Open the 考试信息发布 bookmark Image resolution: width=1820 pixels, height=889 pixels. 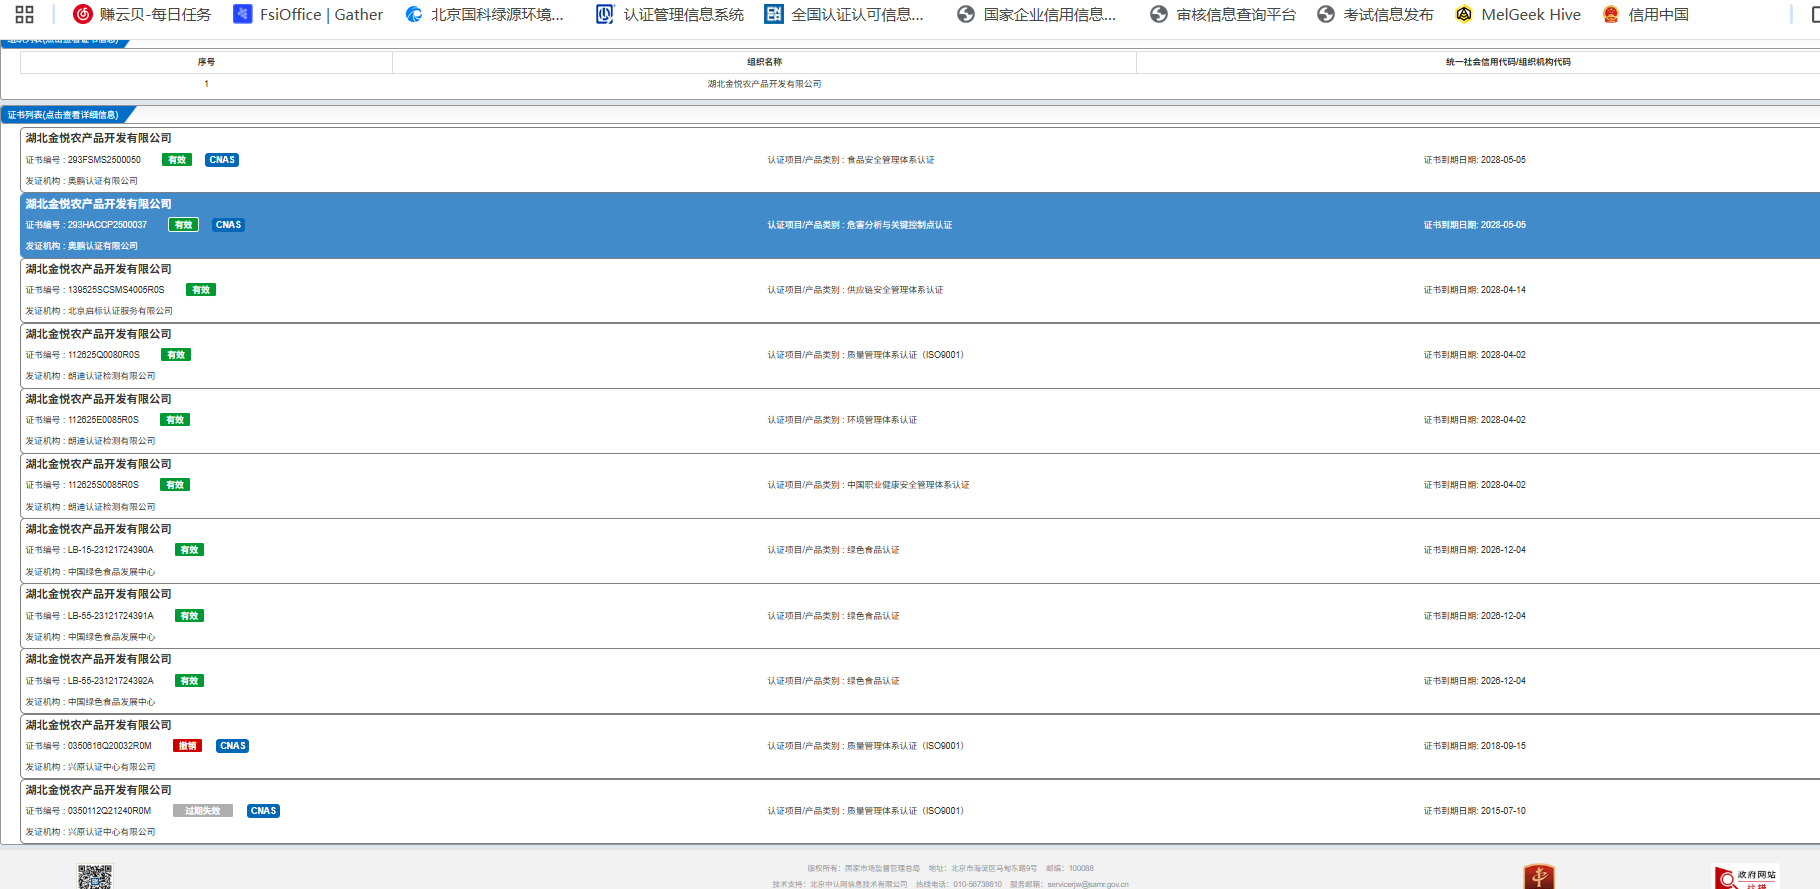(1375, 14)
